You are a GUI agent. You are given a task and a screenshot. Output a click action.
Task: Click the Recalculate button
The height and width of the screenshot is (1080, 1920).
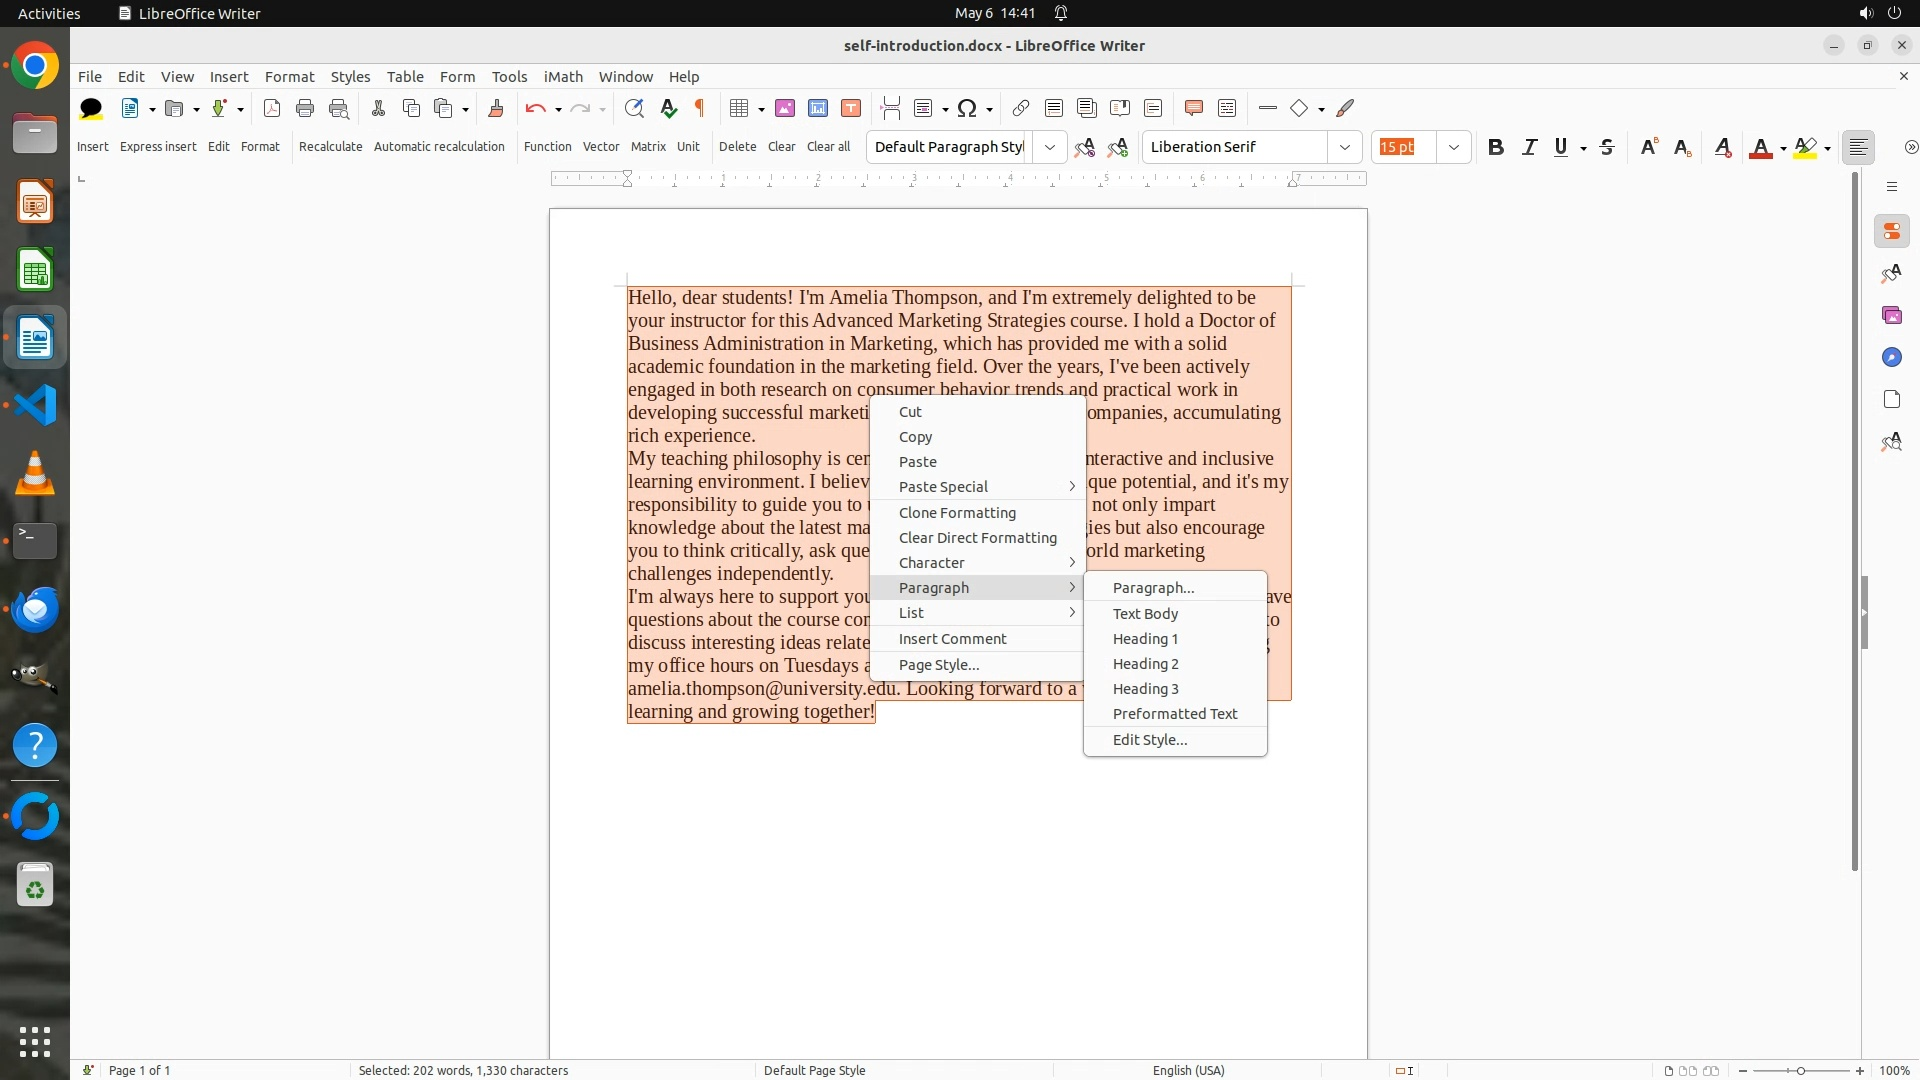pyautogui.click(x=330, y=147)
